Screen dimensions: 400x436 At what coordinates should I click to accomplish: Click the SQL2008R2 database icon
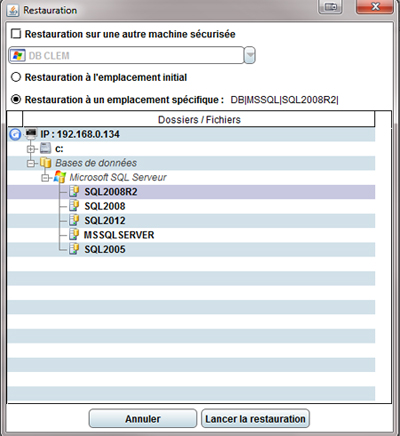[74, 192]
